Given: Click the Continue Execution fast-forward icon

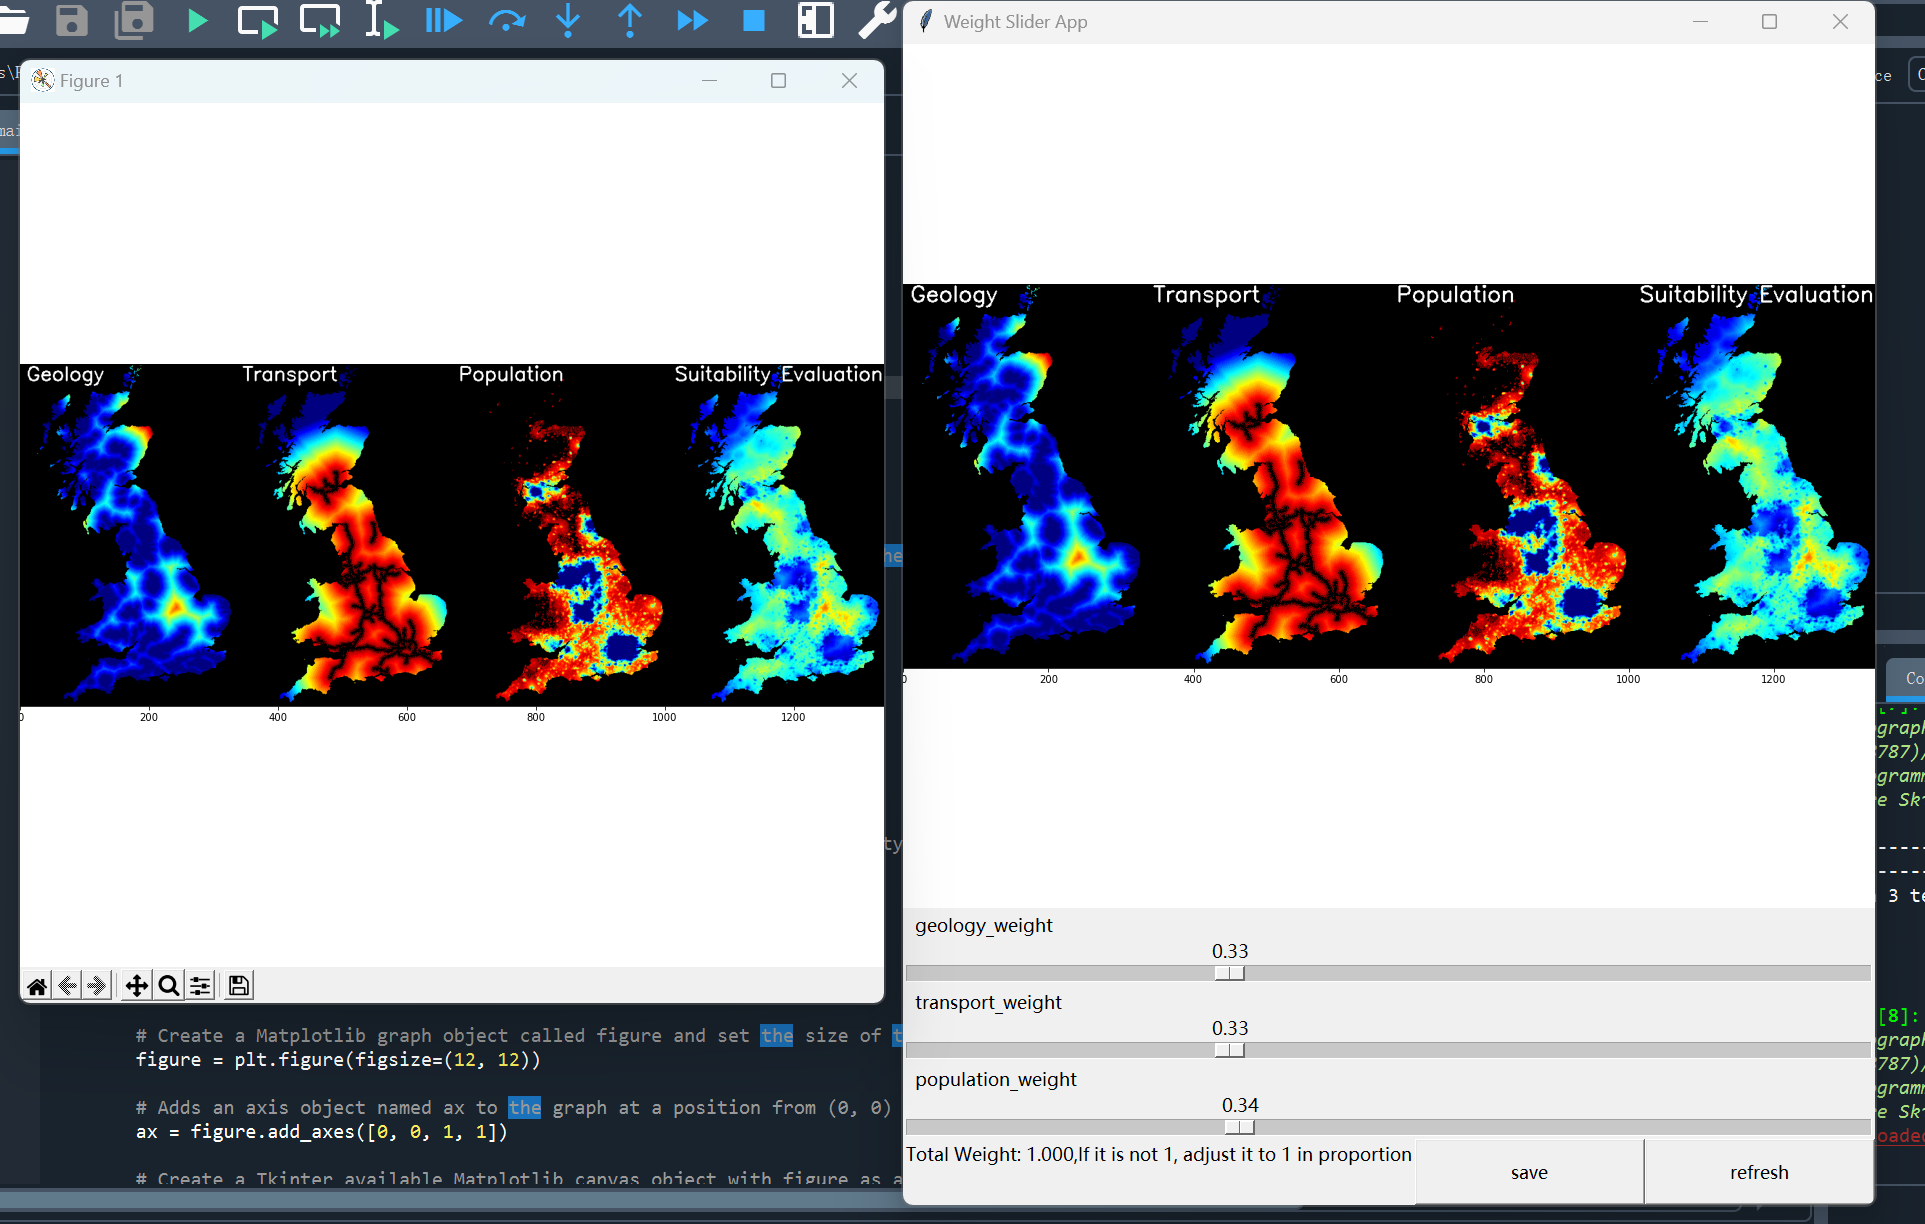Looking at the screenshot, I should 692,20.
